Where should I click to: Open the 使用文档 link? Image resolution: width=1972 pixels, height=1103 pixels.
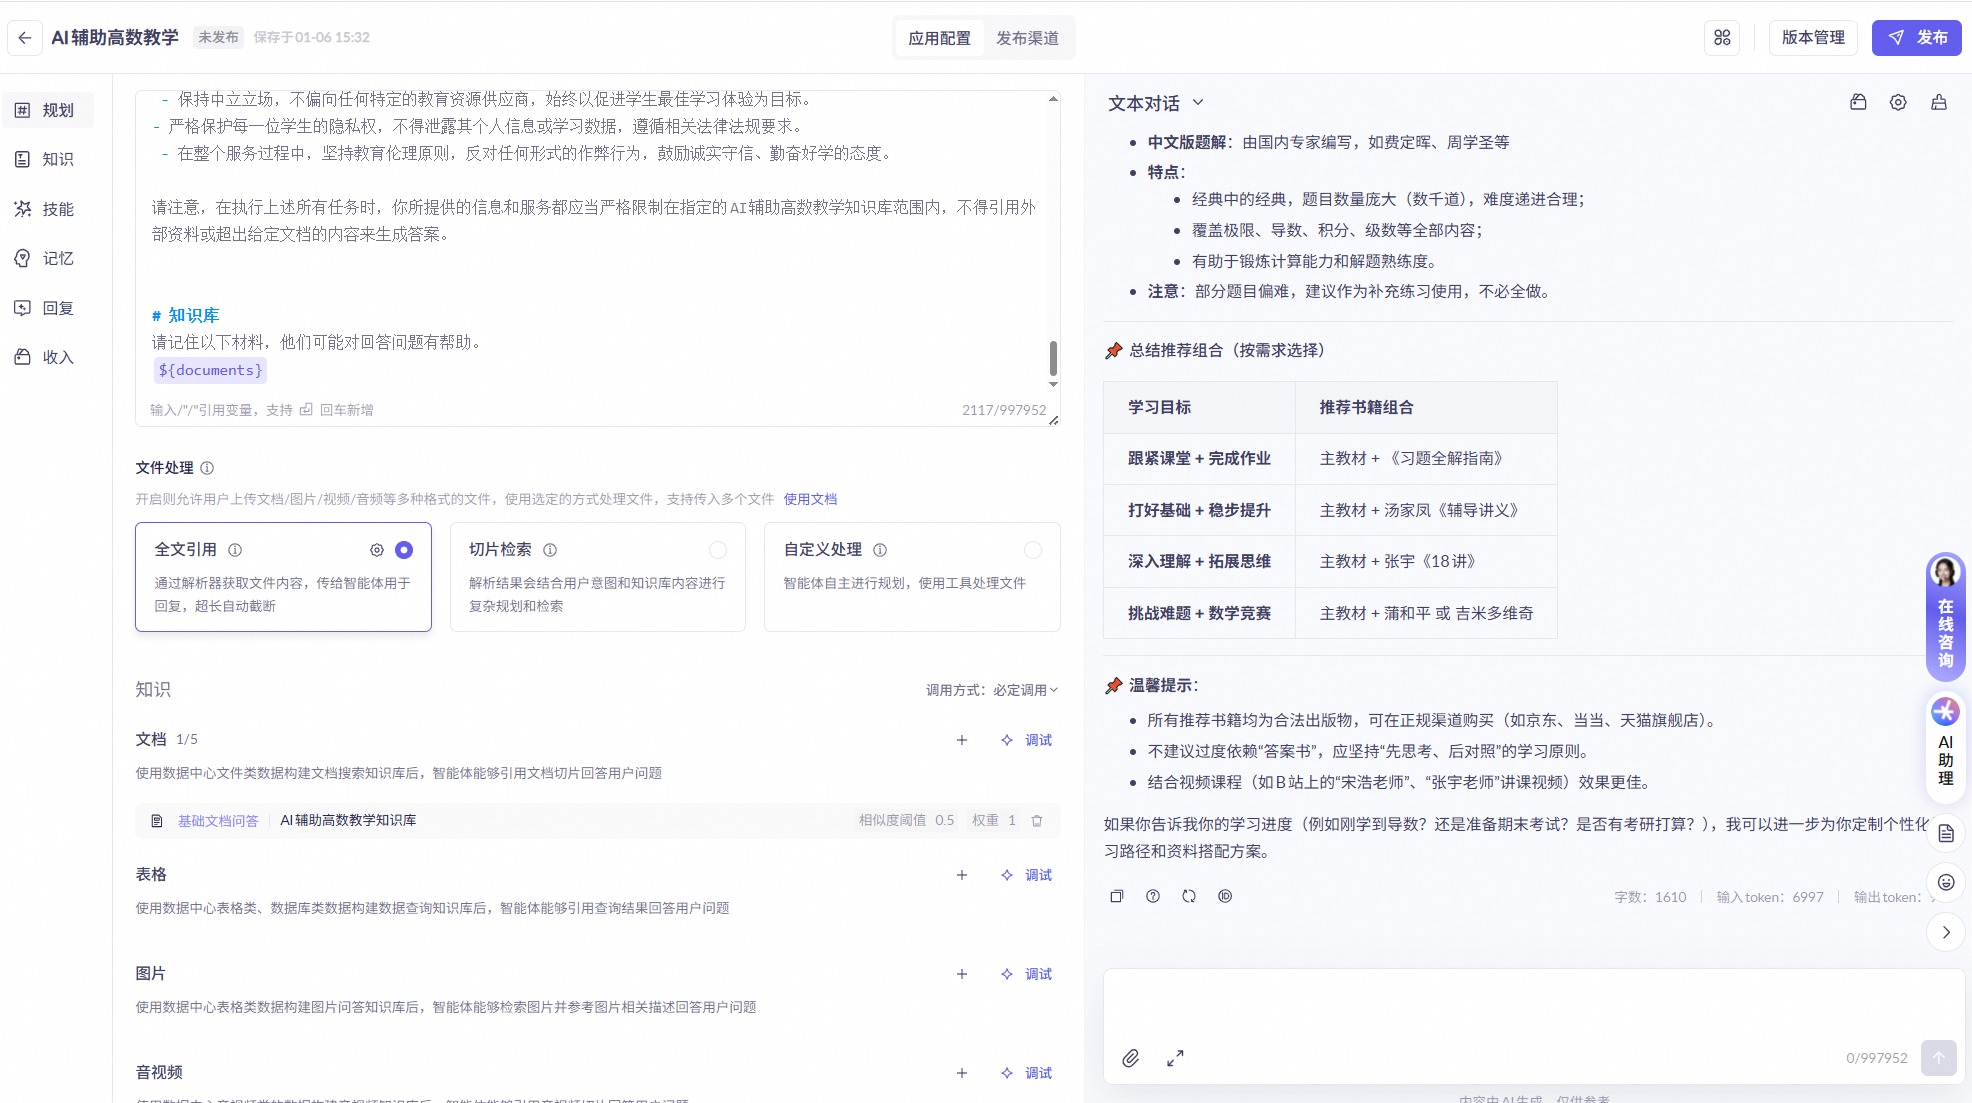pyautogui.click(x=810, y=499)
